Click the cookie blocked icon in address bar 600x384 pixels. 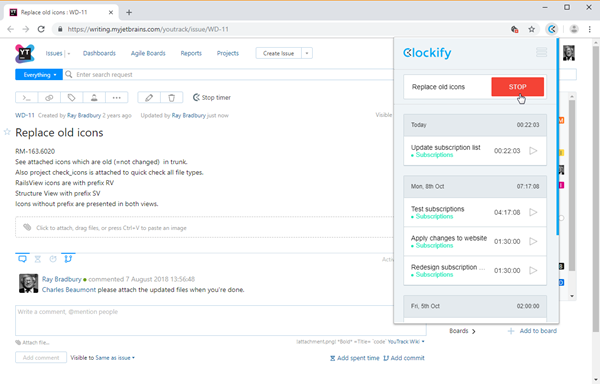(x=515, y=29)
